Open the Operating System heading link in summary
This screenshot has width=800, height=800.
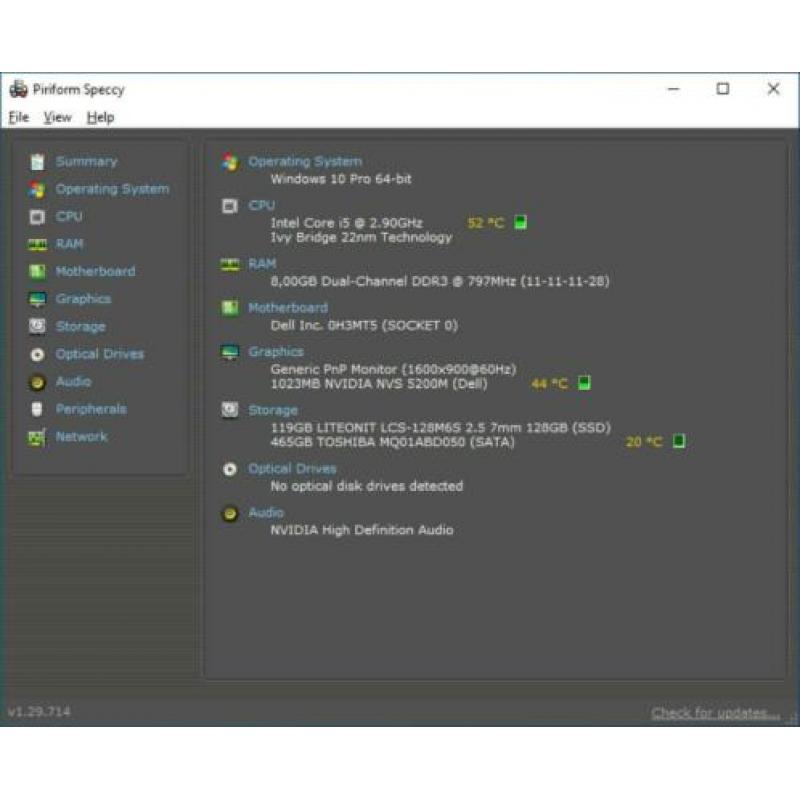click(305, 162)
